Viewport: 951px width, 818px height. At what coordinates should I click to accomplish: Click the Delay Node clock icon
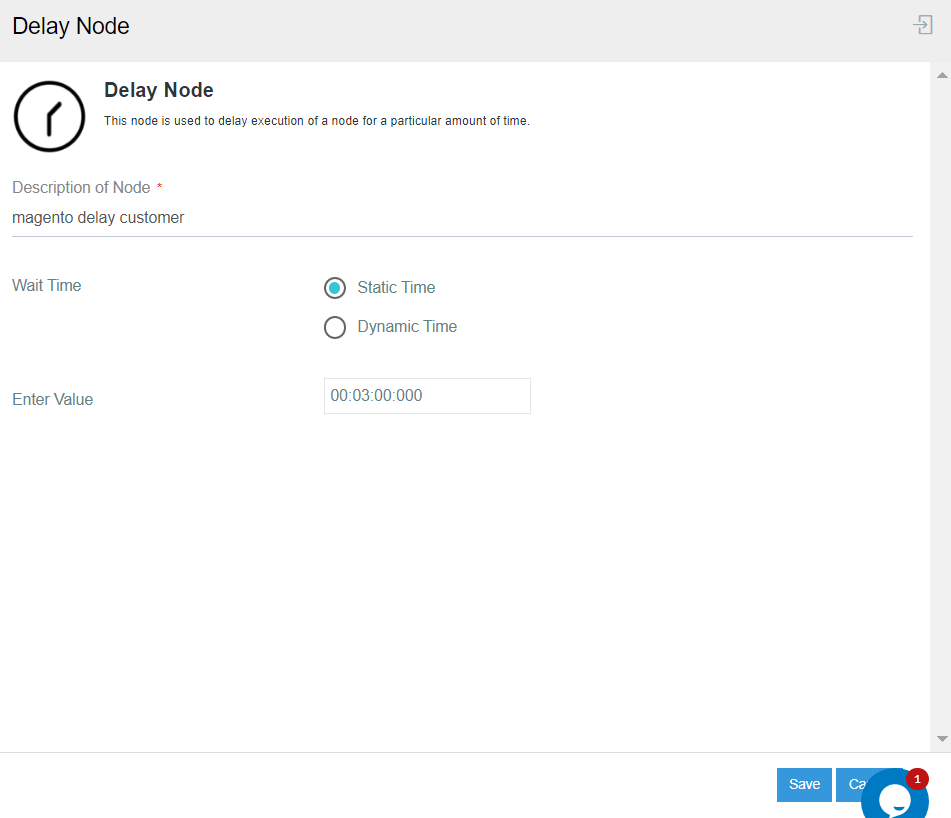pyautogui.click(x=49, y=117)
